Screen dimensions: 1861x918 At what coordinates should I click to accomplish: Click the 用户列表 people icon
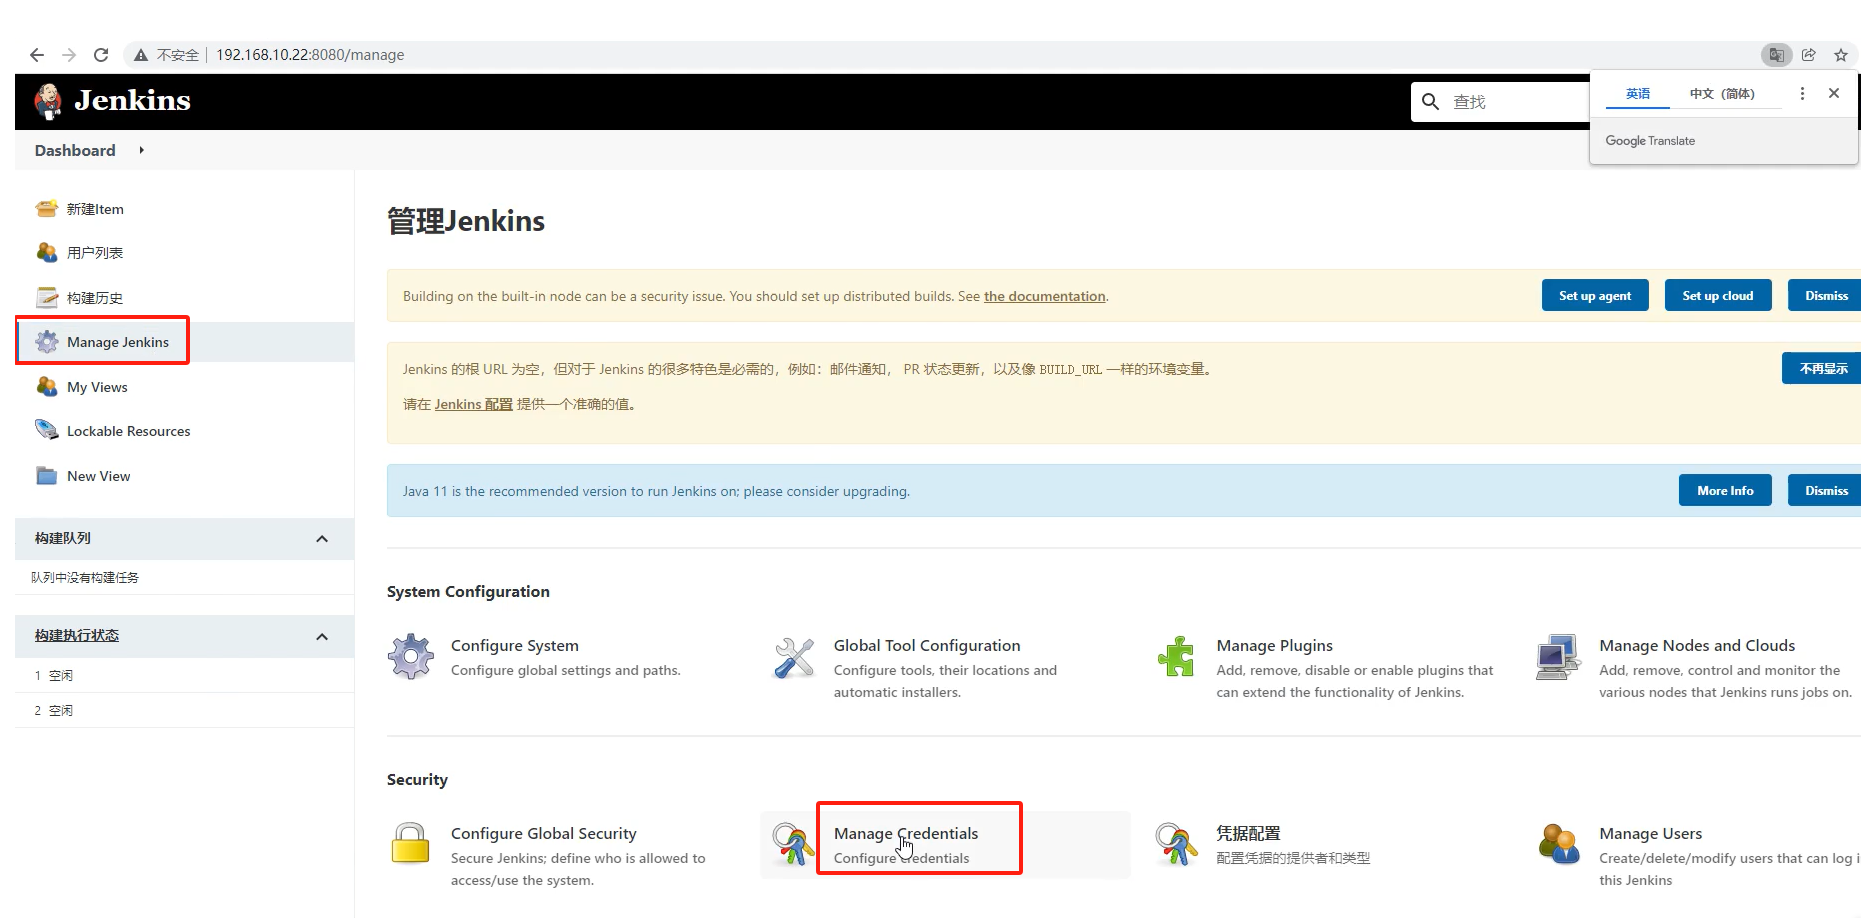click(x=47, y=253)
